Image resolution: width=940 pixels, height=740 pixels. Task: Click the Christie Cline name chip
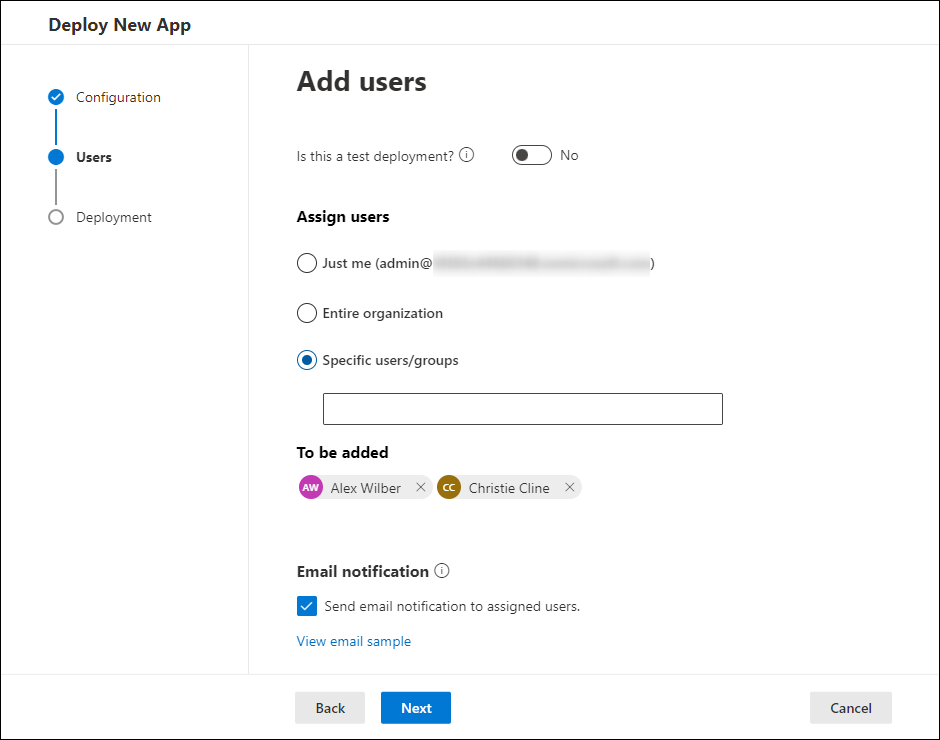509,488
